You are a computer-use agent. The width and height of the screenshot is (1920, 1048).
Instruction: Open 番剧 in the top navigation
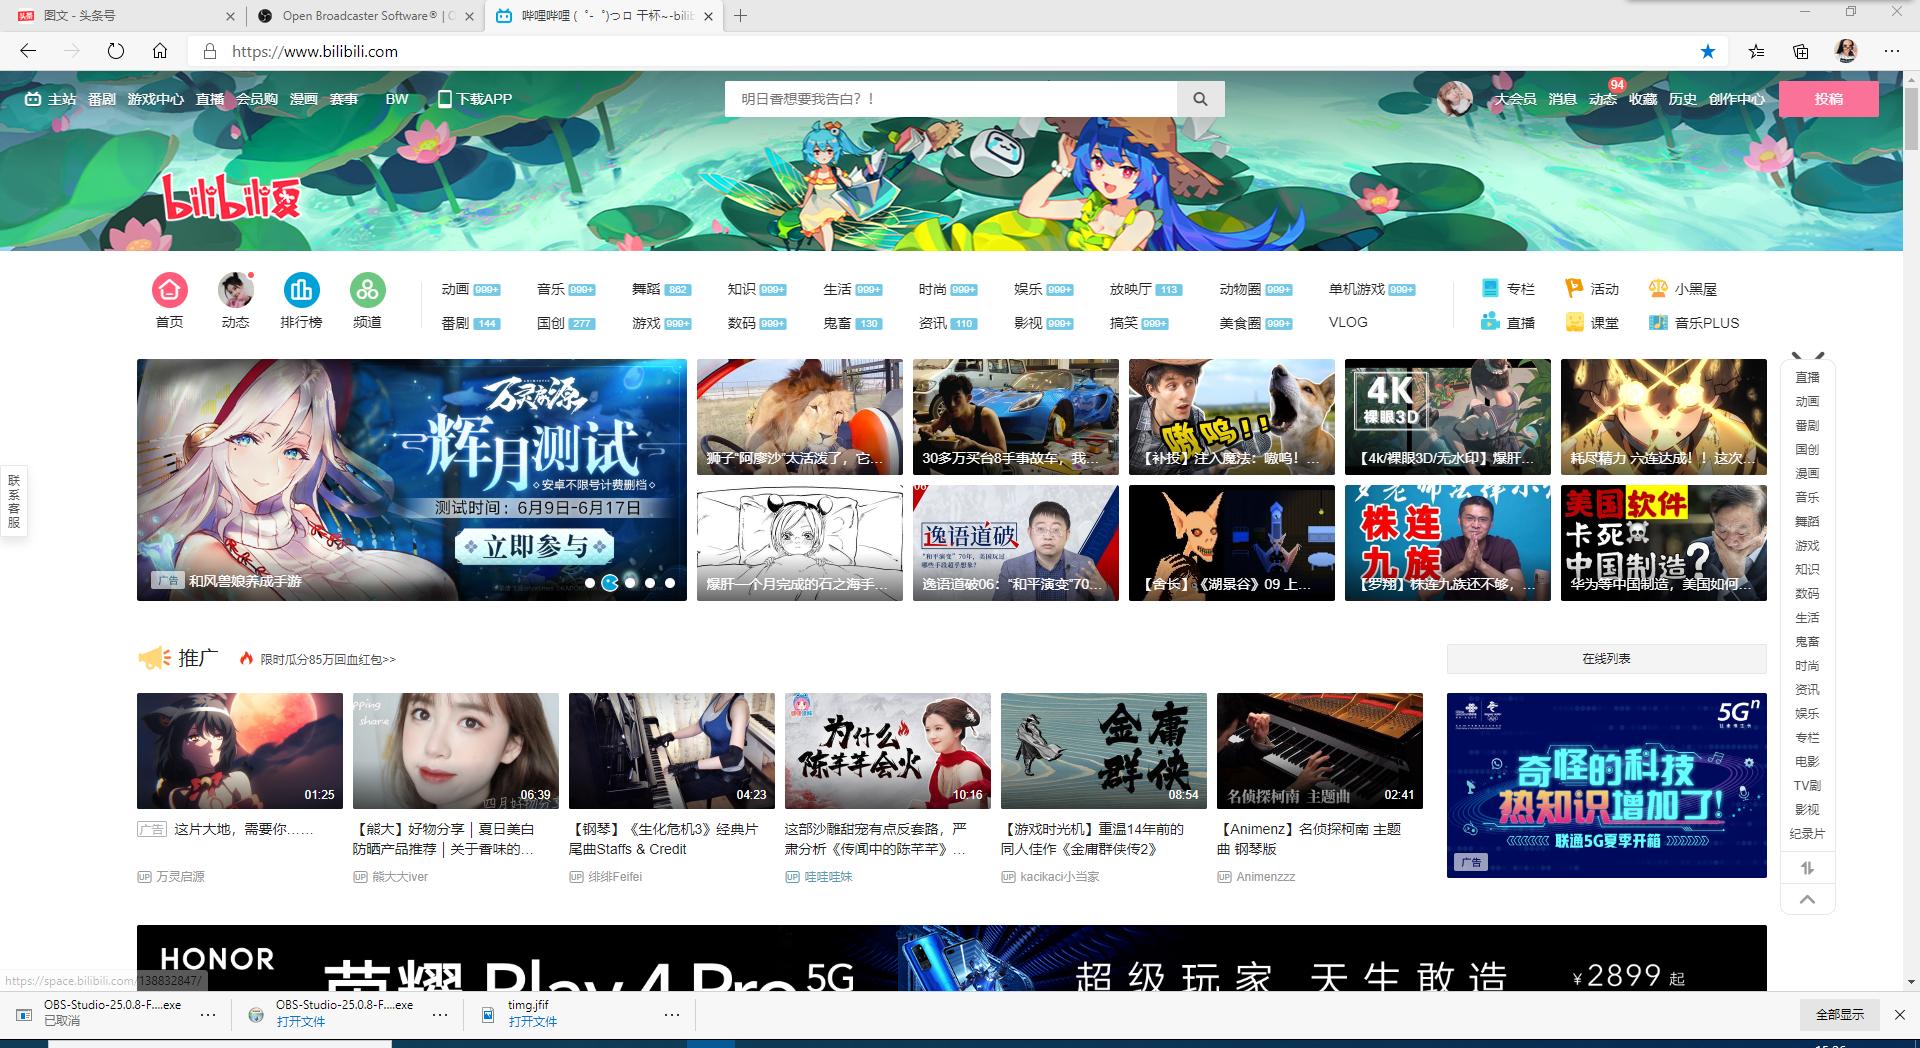[102, 99]
